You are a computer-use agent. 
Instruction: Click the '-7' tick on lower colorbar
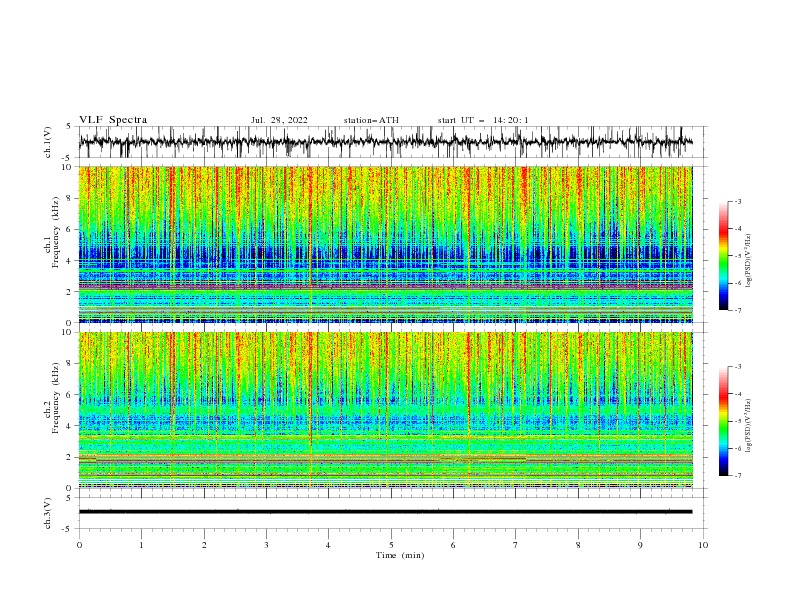pyautogui.click(x=737, y=476)
